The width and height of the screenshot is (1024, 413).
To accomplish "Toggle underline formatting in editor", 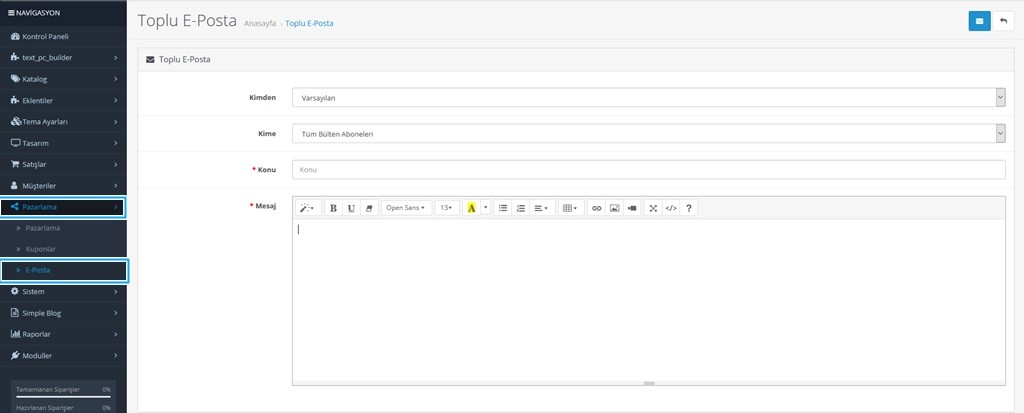I will (x=351, y=208).
